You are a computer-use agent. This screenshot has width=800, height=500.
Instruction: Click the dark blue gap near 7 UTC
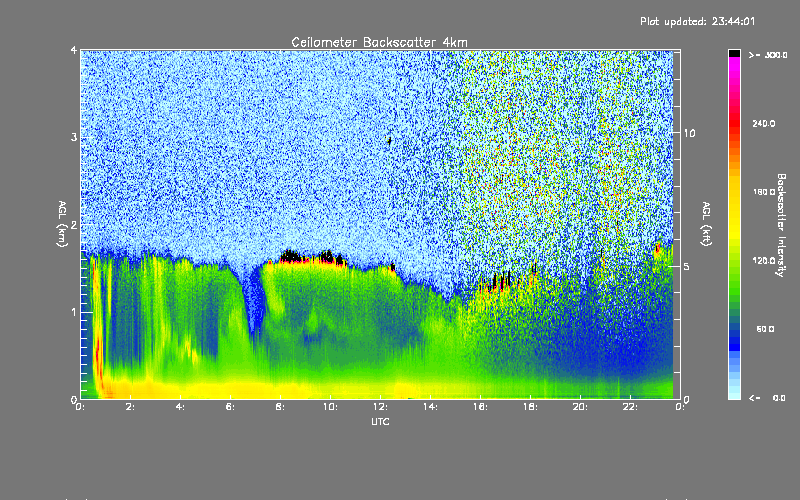(254, 301)
